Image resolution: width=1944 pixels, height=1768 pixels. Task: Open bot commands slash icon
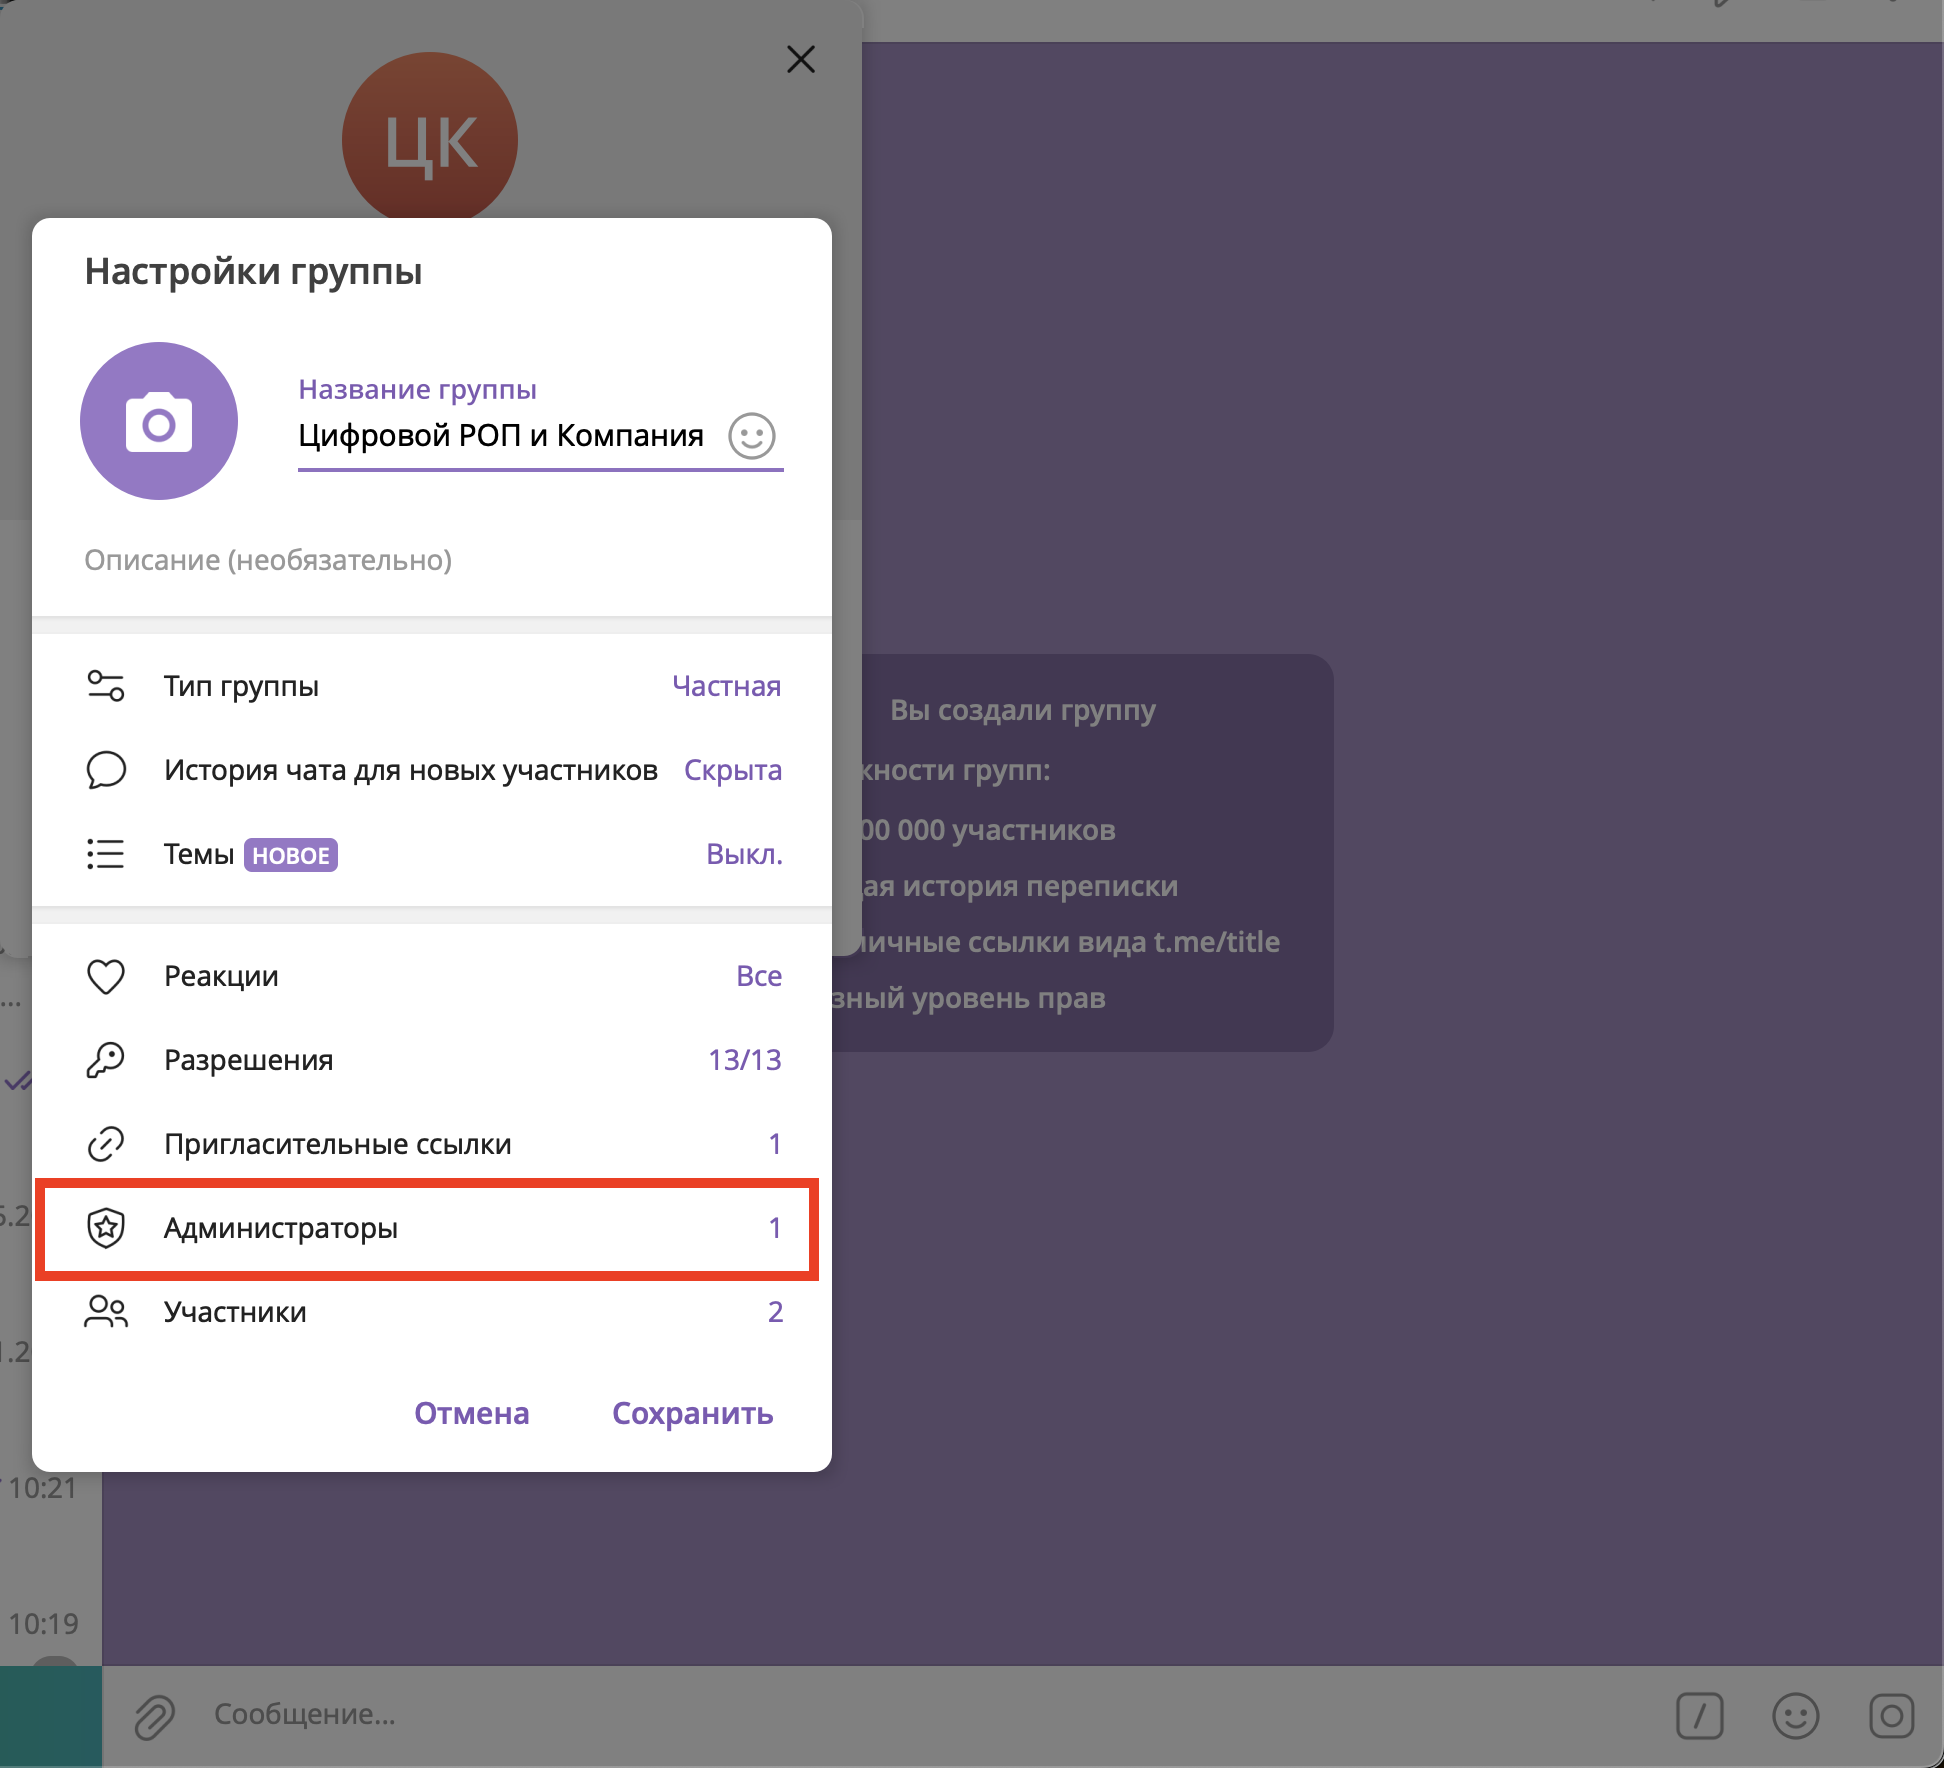point(1699,1717)
